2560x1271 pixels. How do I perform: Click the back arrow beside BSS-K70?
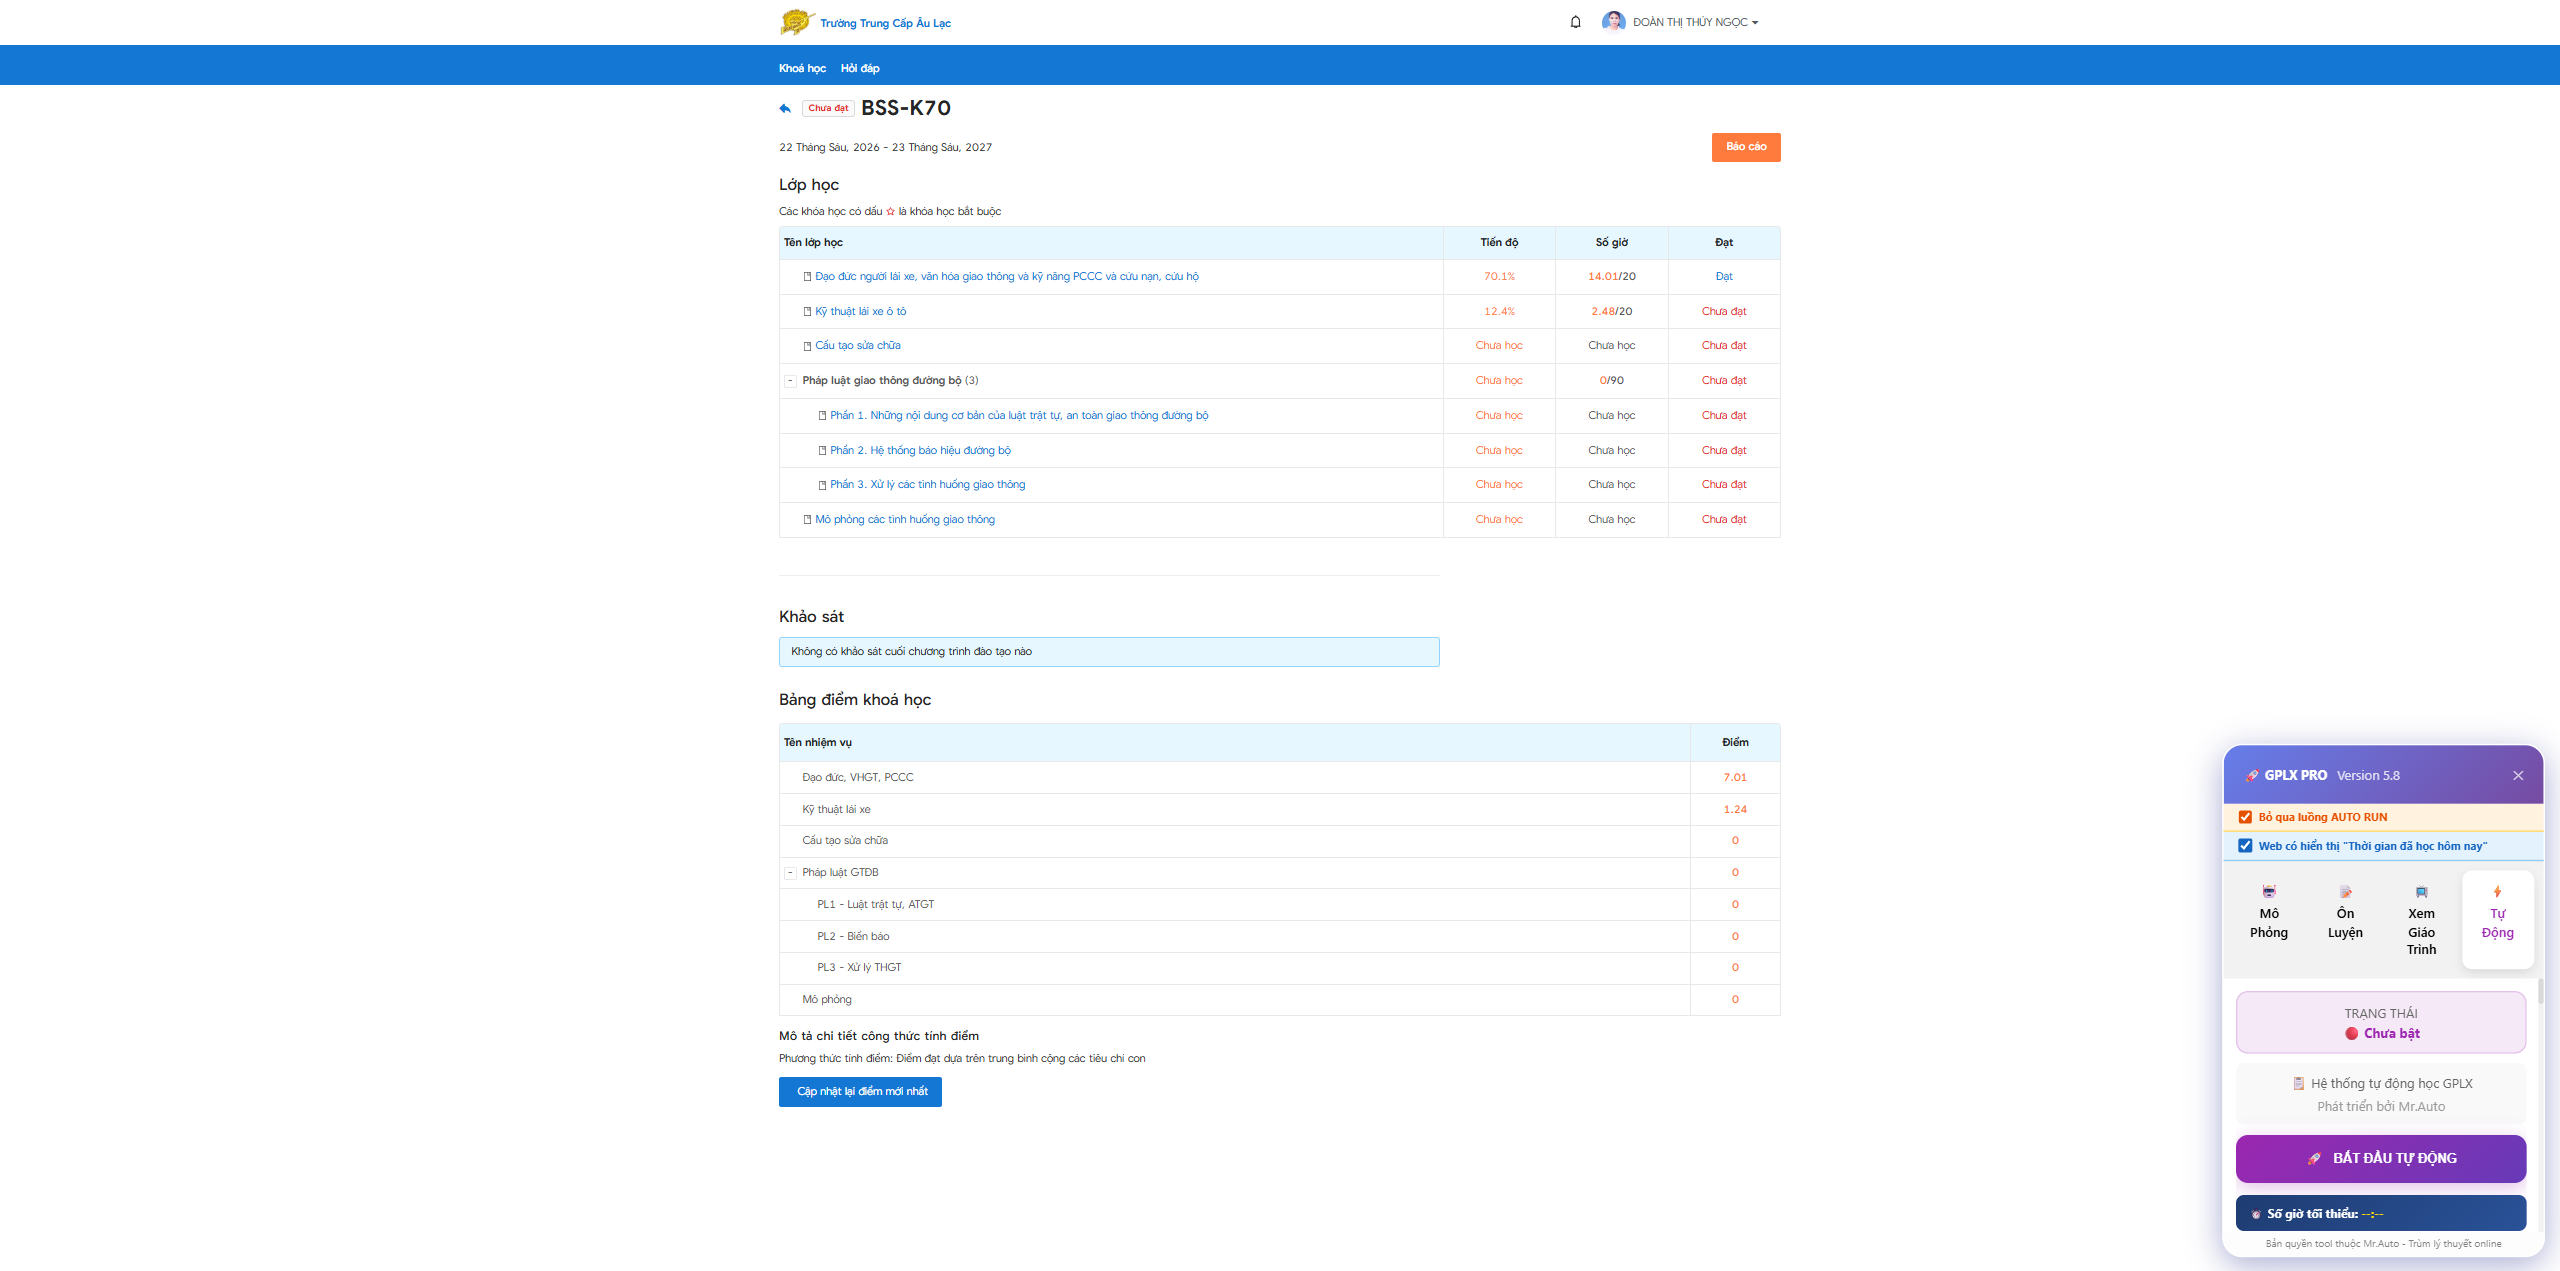point(785,108)
